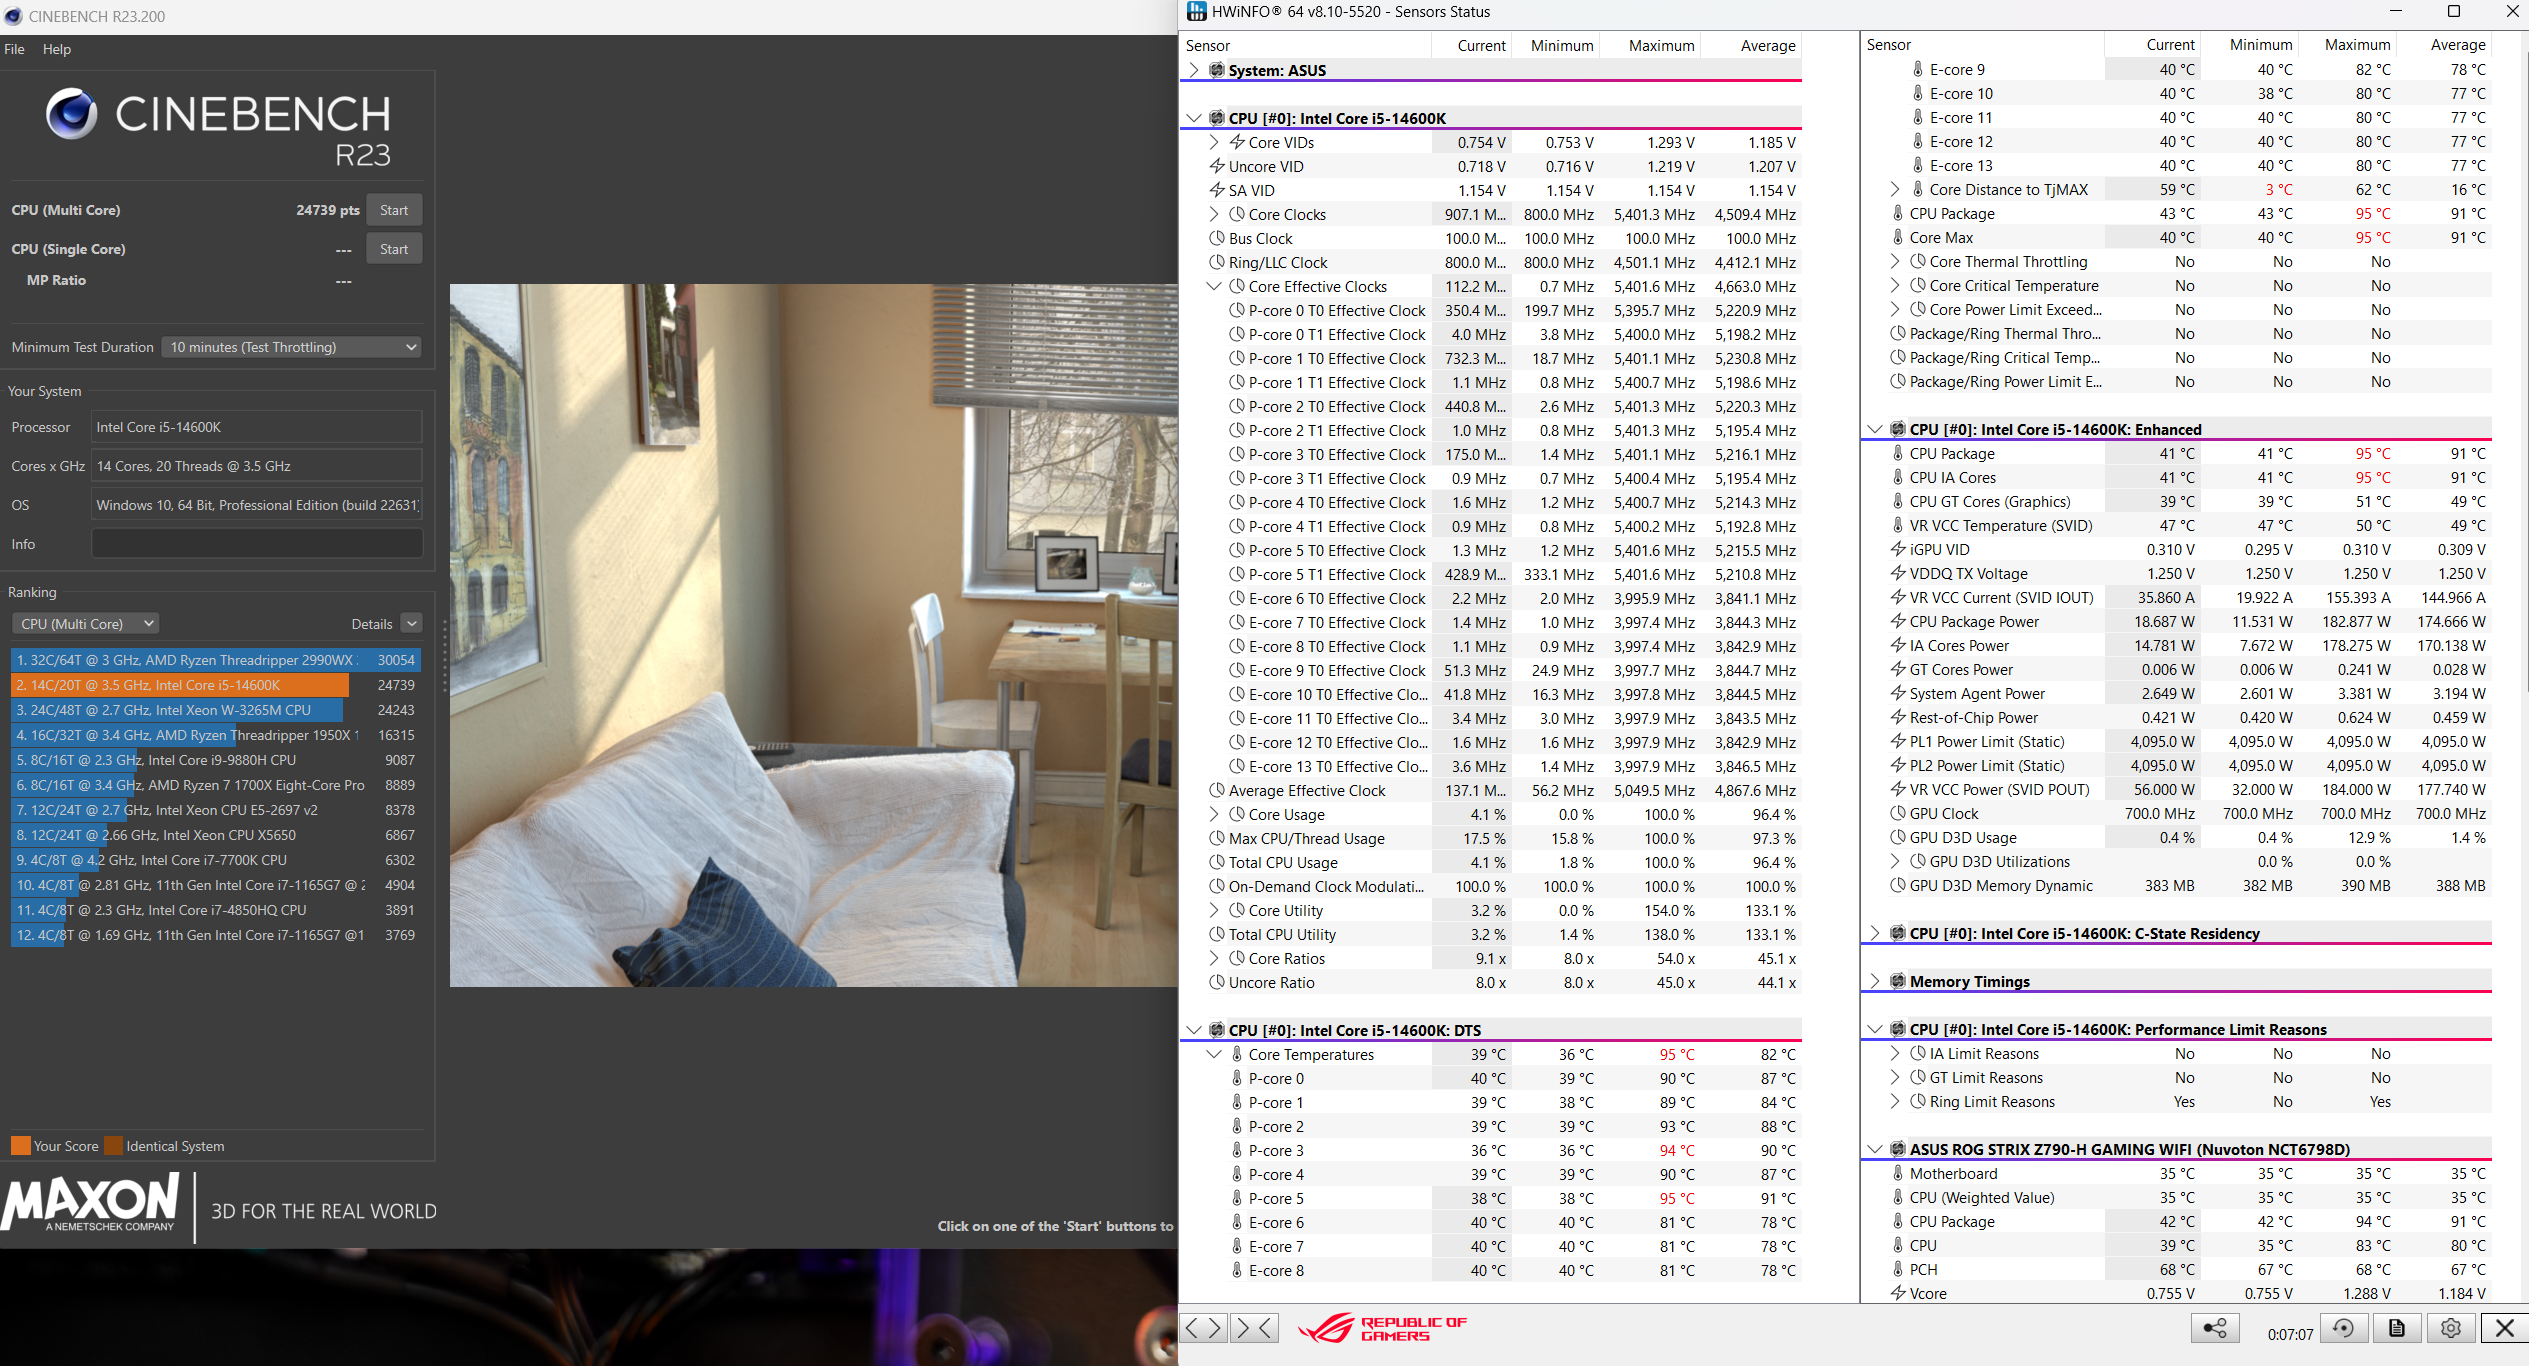Click the Processor field showing Intel Core i5-14600K

click(x=257, y=427)
